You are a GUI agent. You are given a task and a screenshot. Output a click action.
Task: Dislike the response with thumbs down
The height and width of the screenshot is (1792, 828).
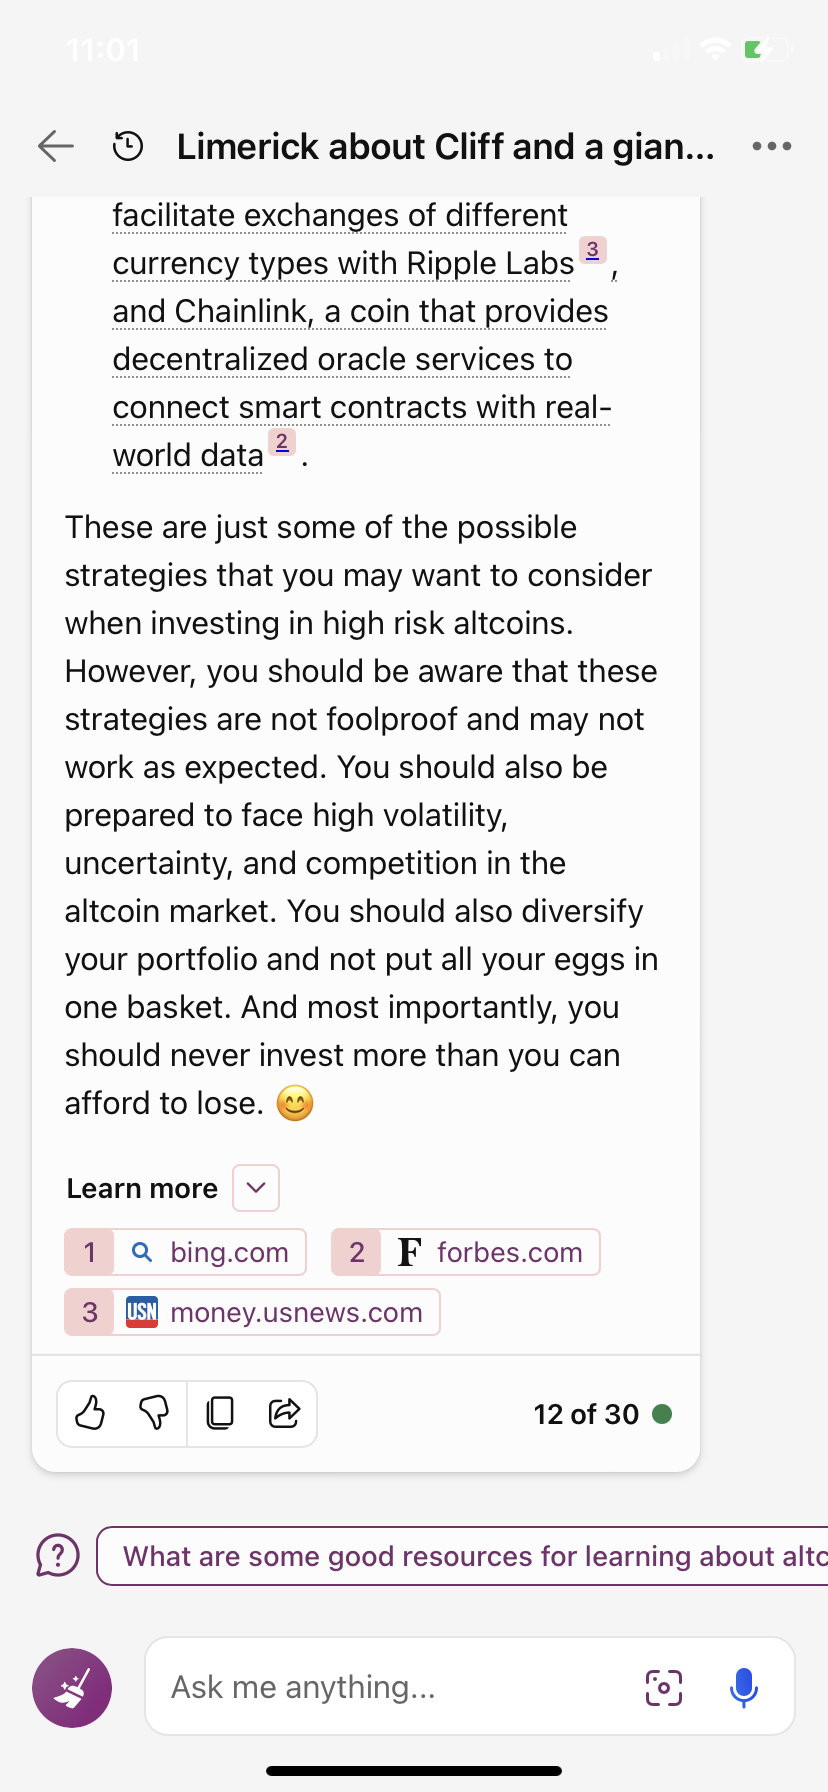click(154, 1413)
